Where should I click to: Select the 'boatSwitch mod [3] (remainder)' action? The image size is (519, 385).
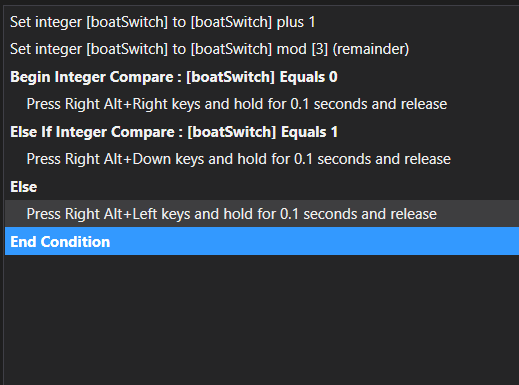tap(262, 49)
